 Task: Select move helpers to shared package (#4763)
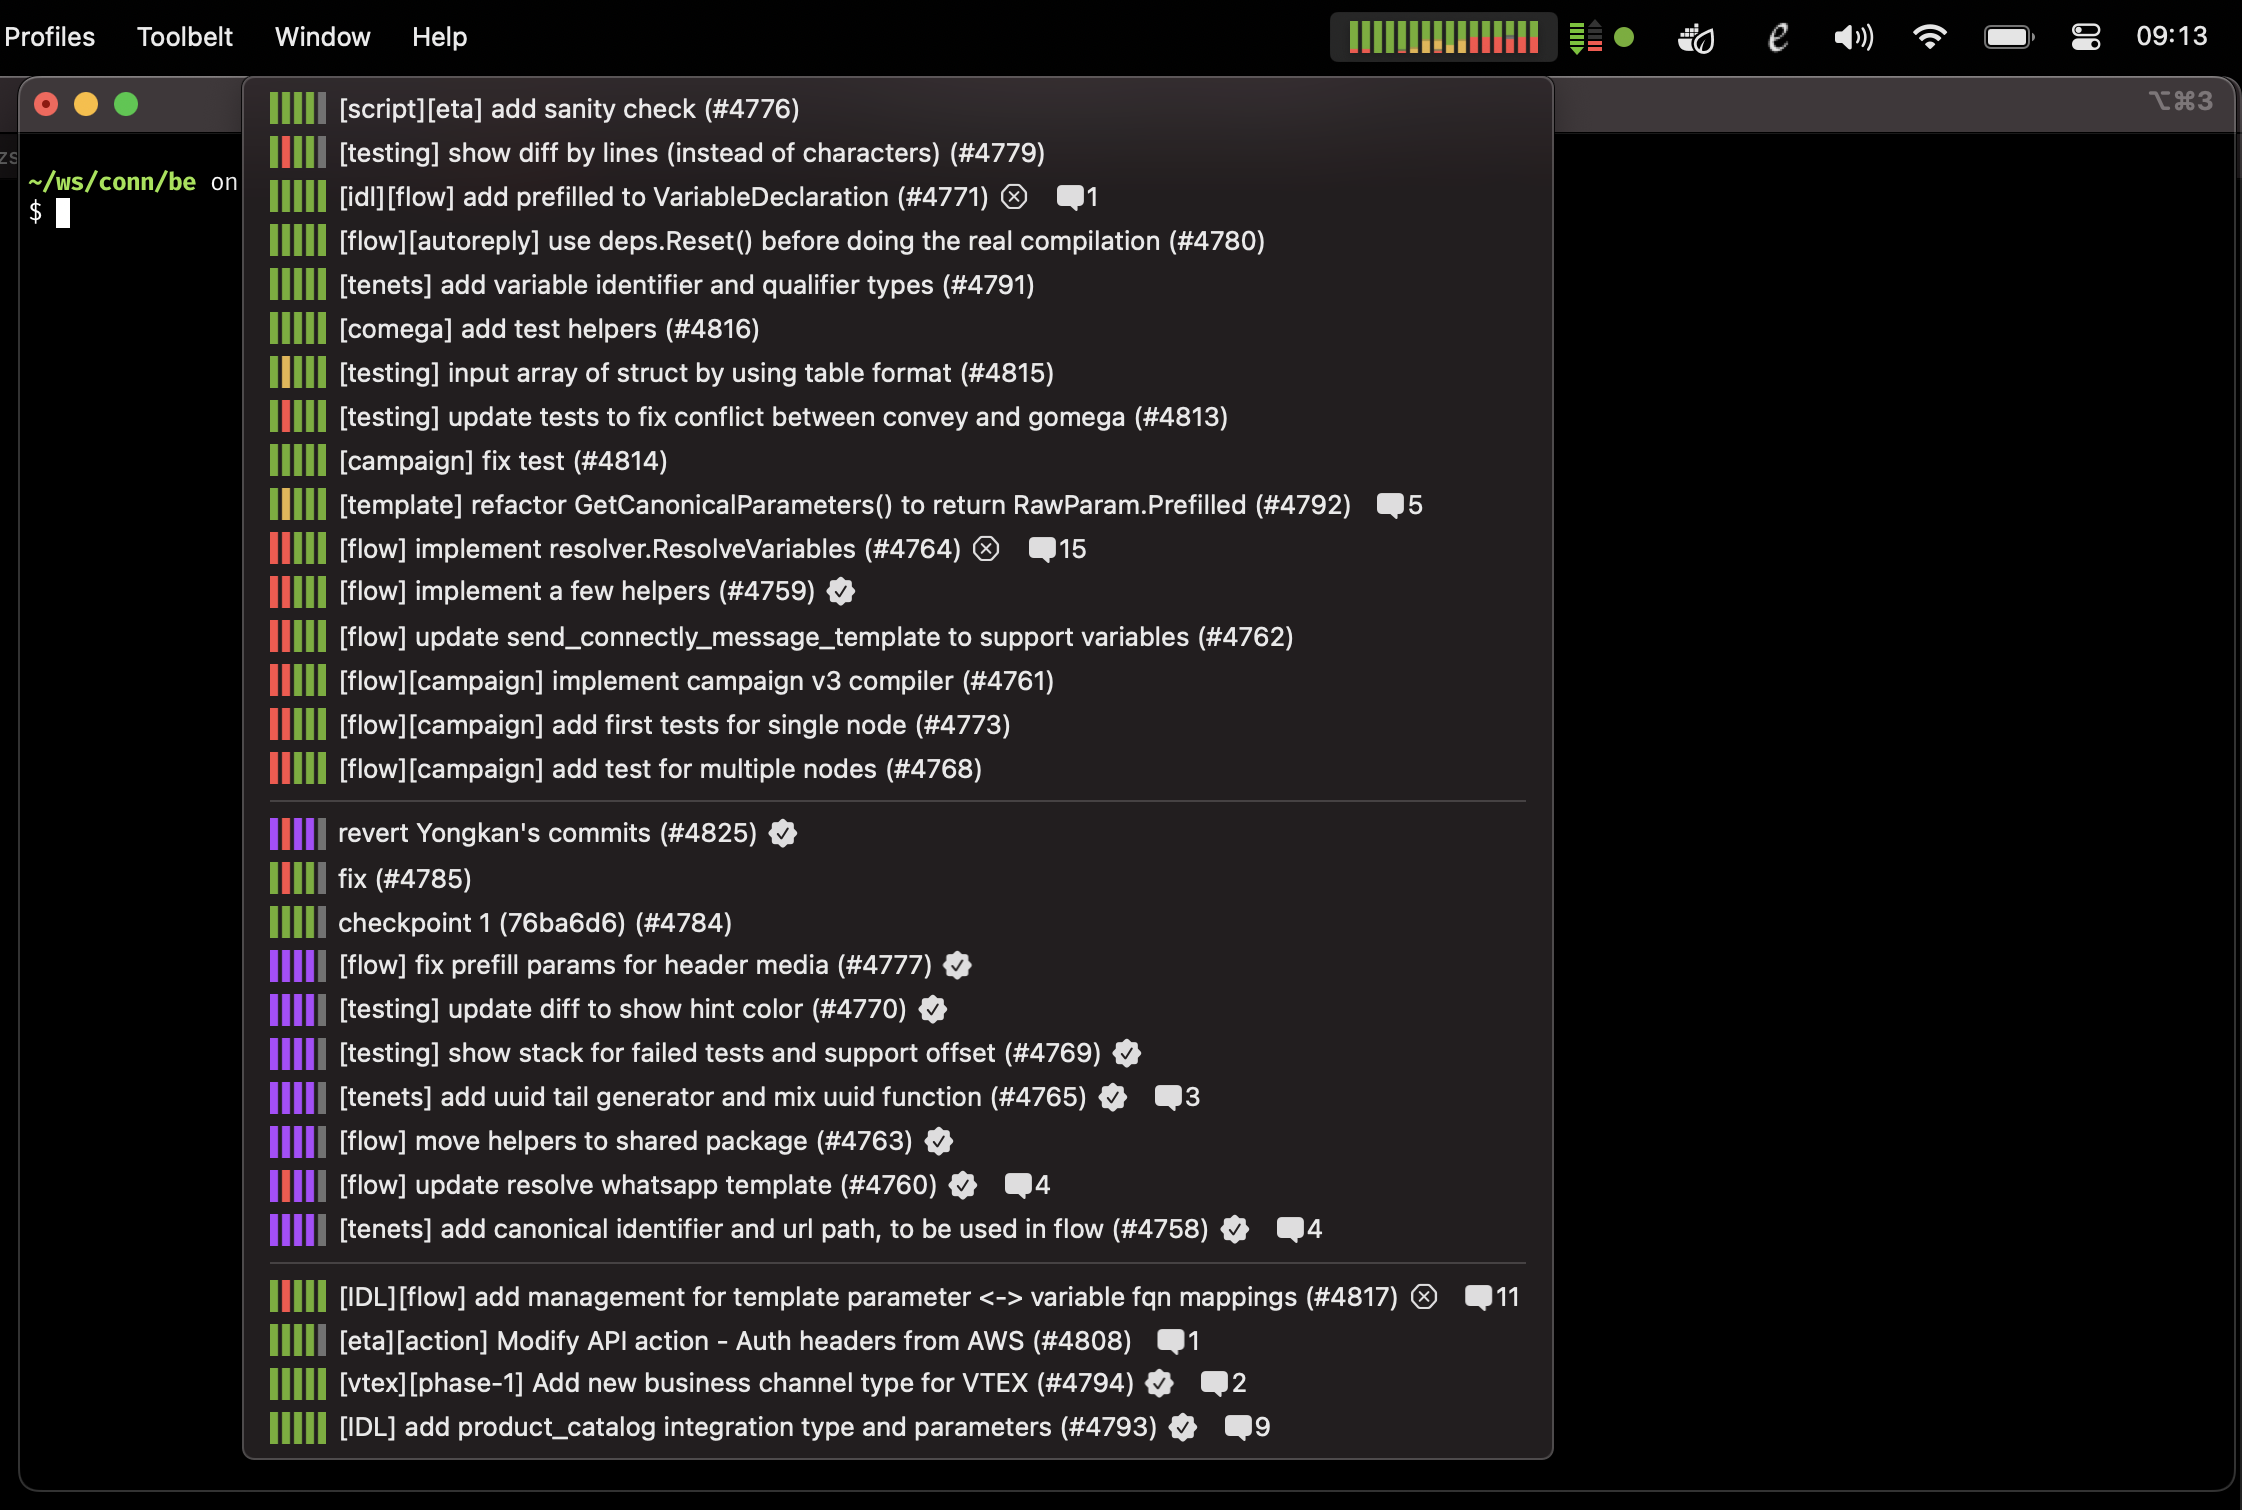[897, 1140]
